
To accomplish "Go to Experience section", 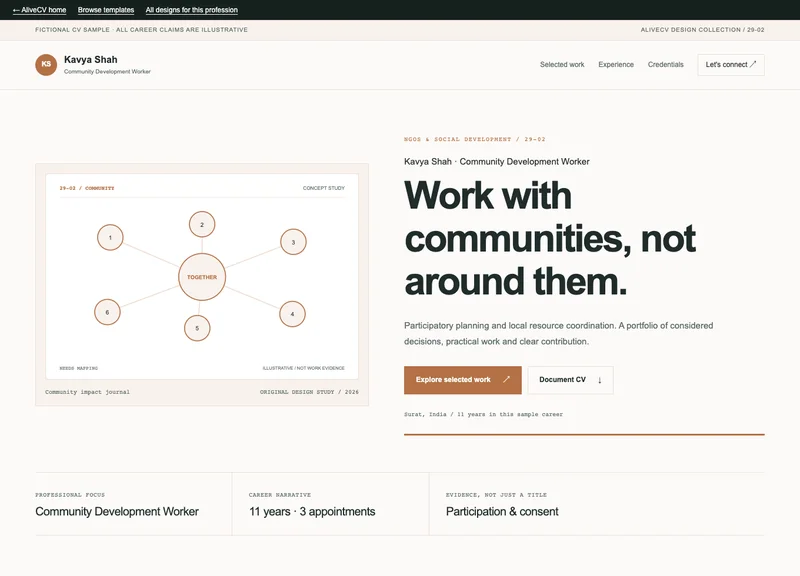I will click(616, 64).
